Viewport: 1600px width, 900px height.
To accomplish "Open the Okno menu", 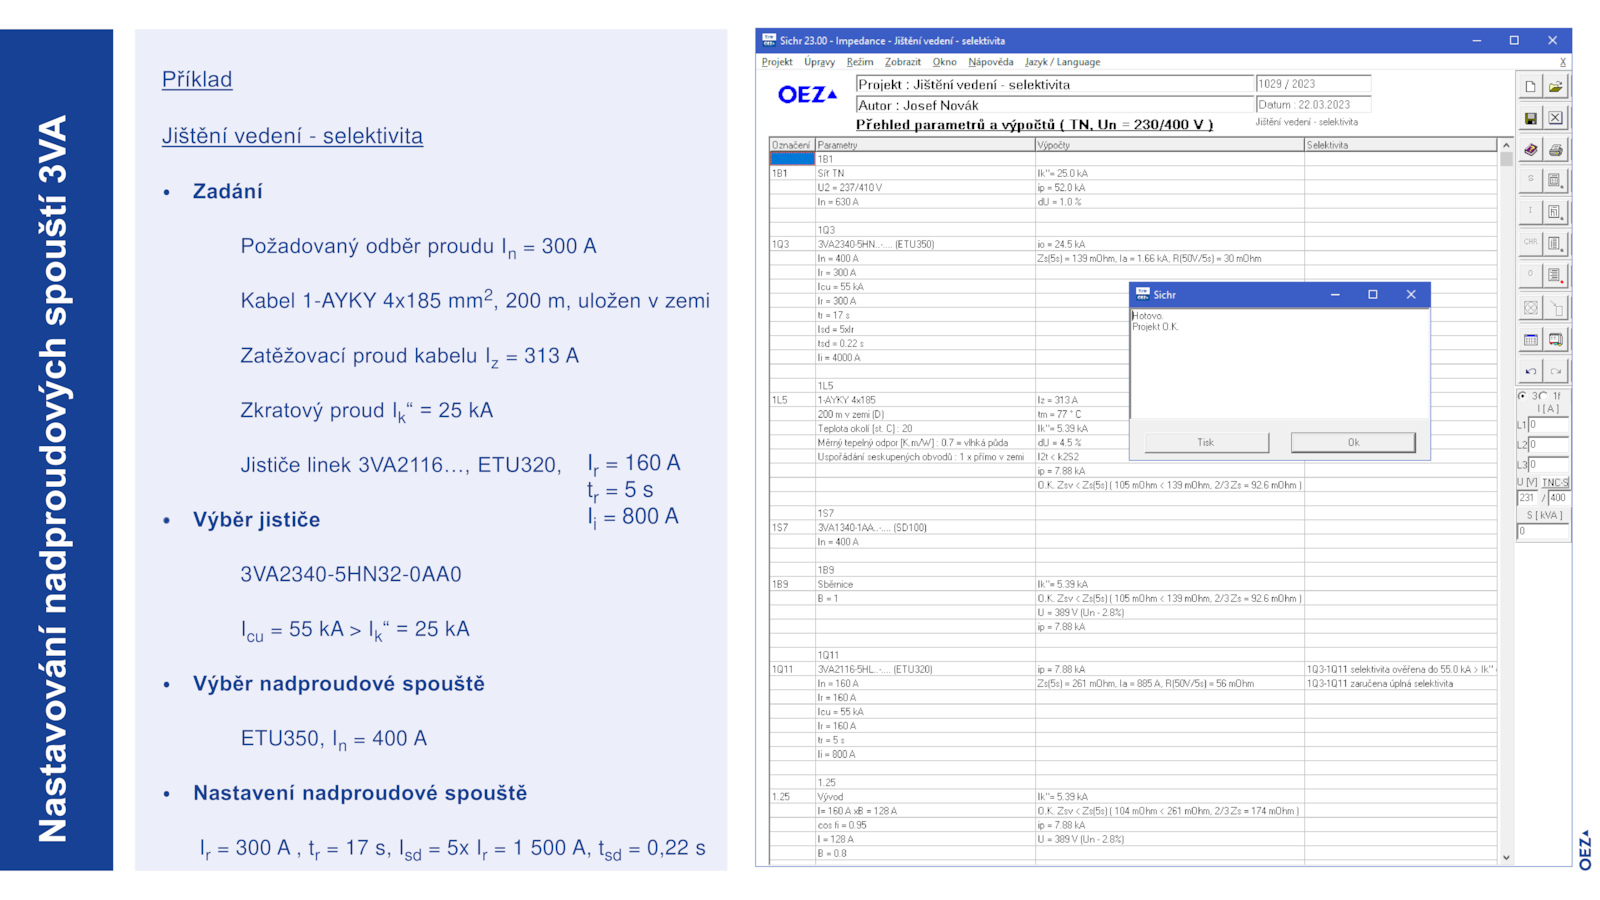I will coord(944,62).
